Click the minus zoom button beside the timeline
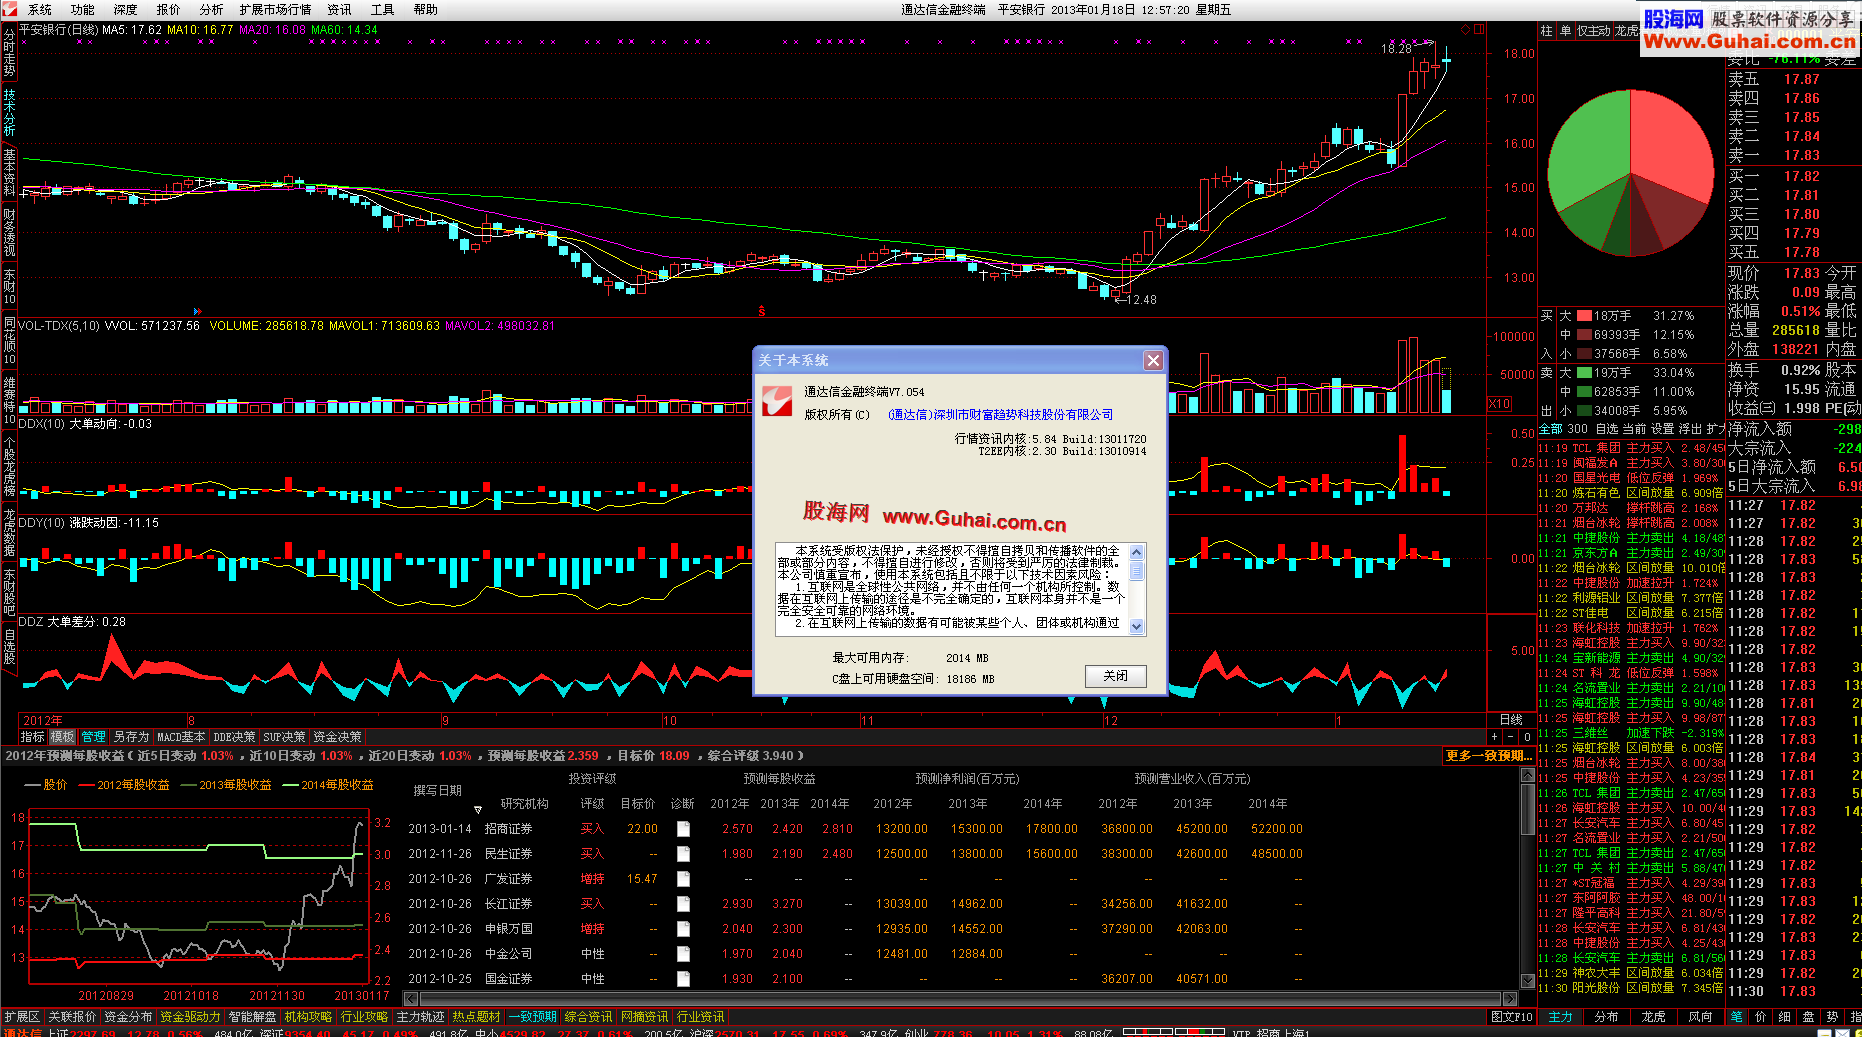This screenshot has width=1862, height=1037. pos(1510,737)
